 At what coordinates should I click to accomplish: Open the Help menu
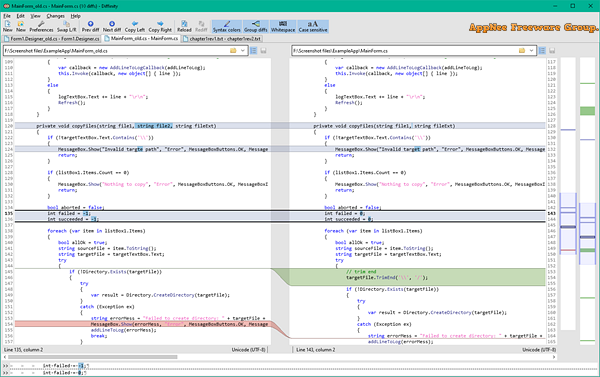click(75, 16)
